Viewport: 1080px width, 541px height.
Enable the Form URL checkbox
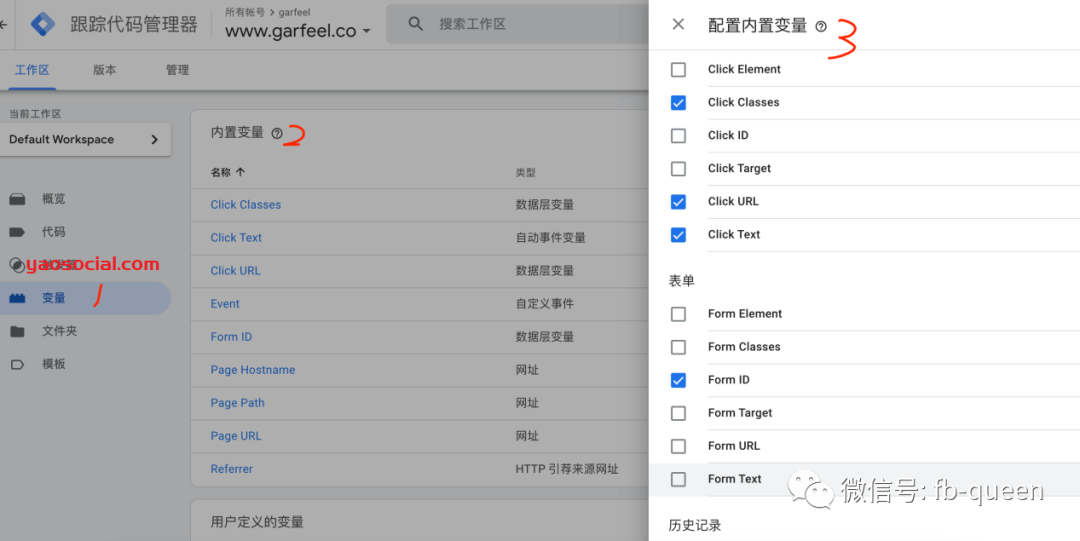tap(678, 447)
